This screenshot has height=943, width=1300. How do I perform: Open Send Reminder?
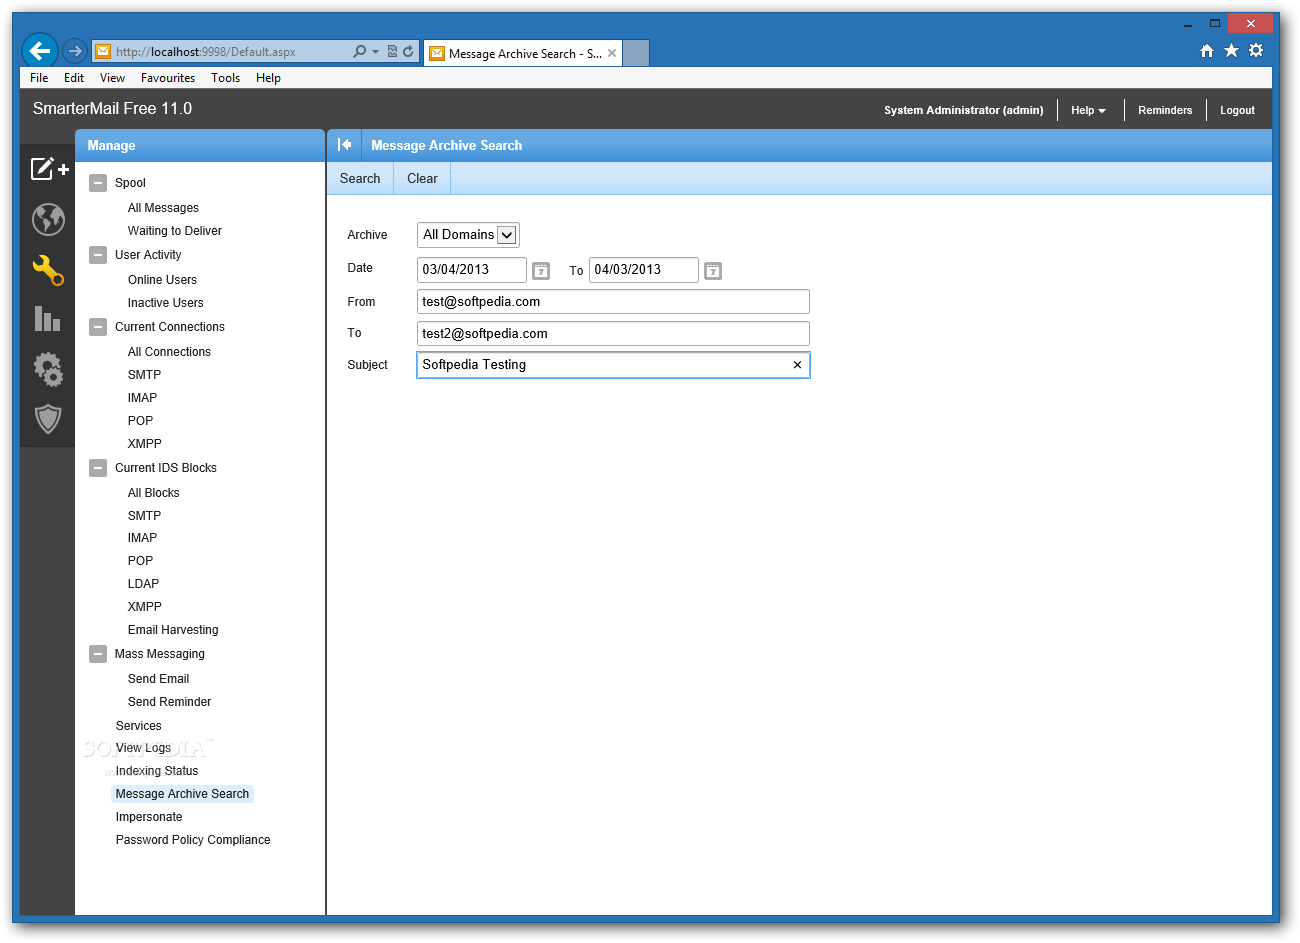point(169,702)
